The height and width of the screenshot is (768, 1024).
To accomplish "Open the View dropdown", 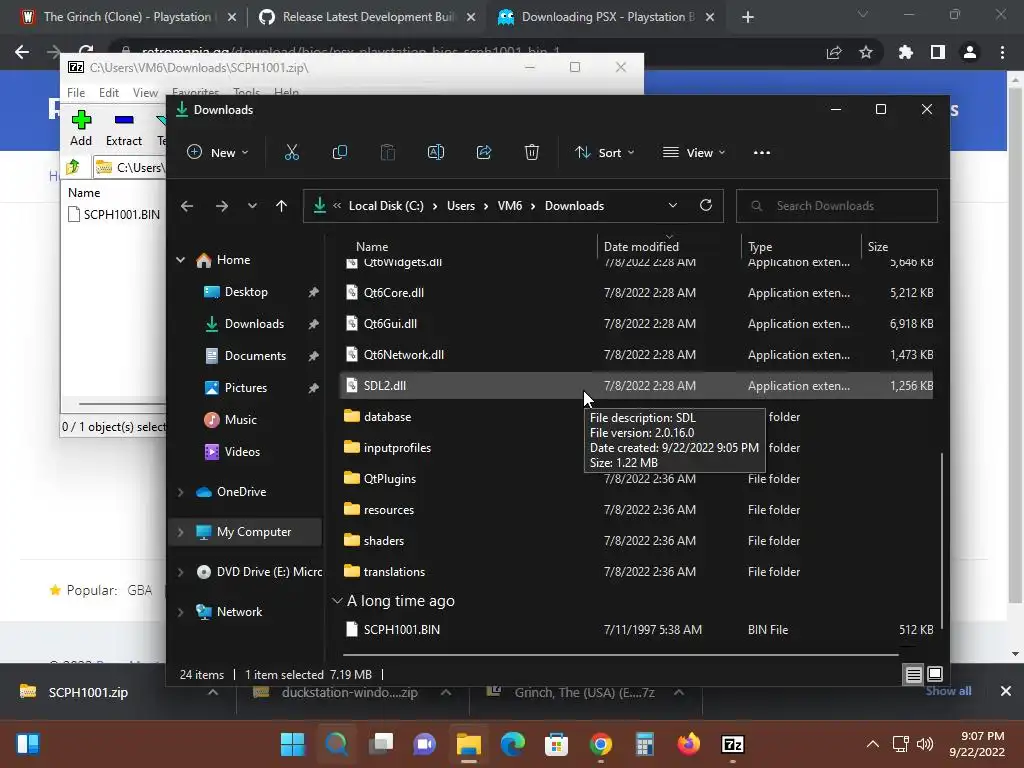I will point(694,152).
